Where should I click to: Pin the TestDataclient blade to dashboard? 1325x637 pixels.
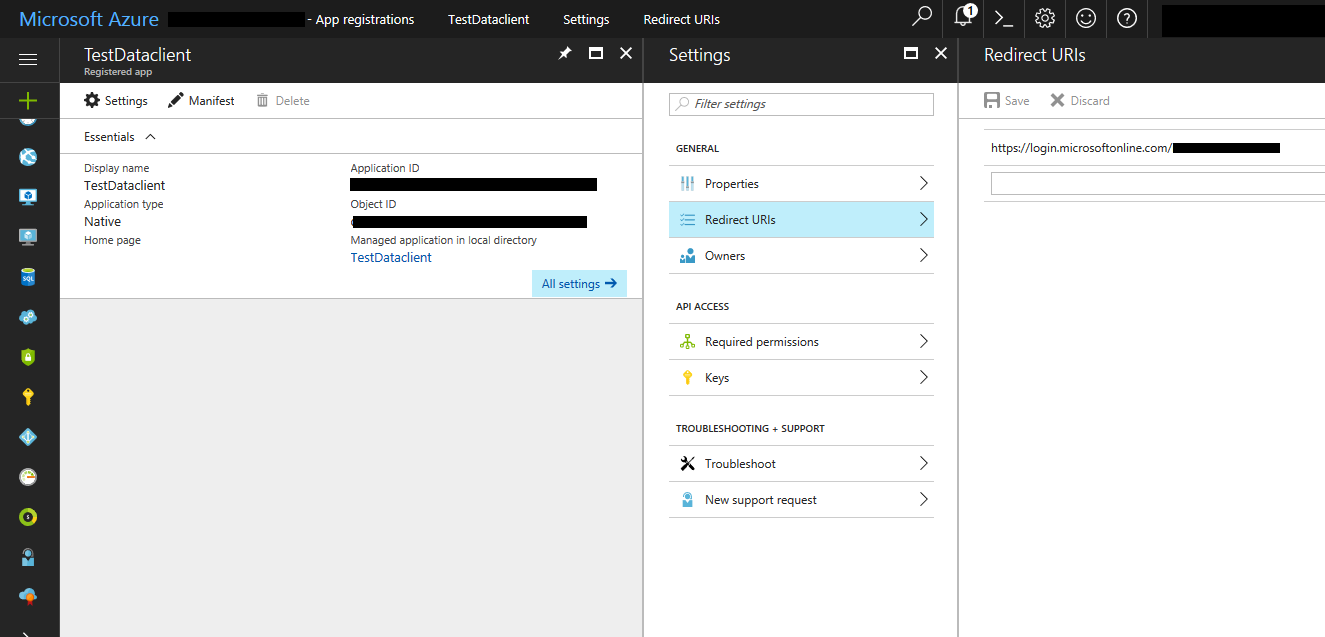[x=565, y=53]
